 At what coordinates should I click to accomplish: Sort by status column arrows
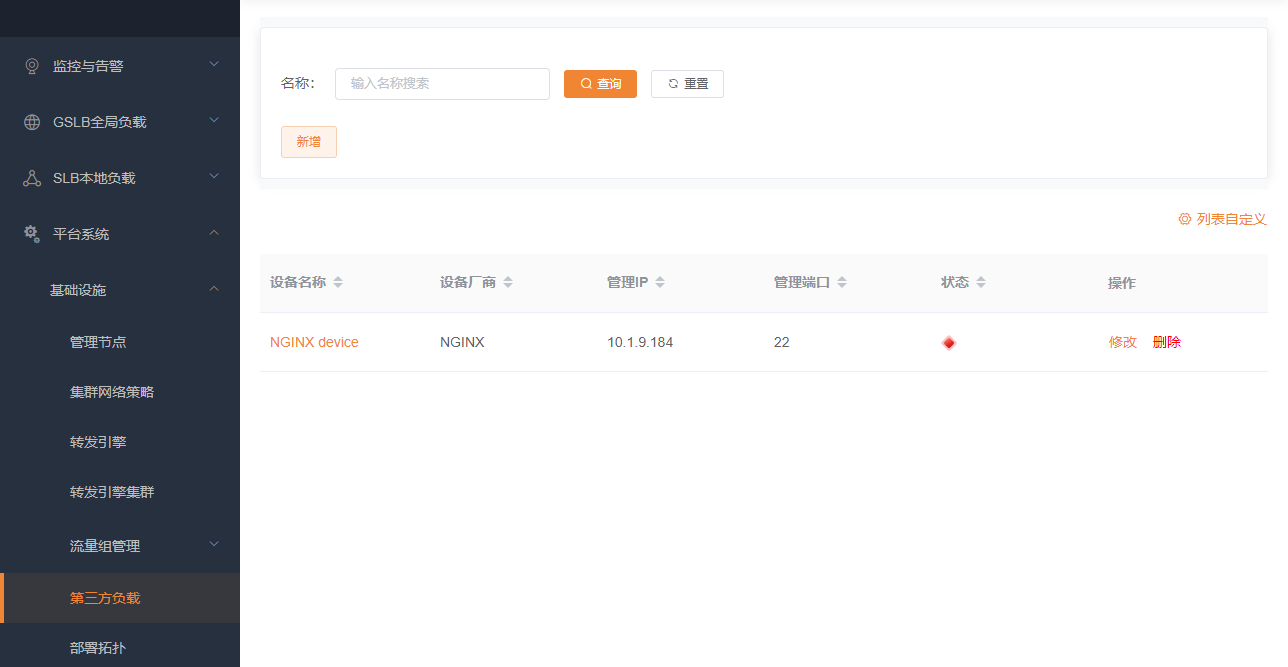pos(981,283)
